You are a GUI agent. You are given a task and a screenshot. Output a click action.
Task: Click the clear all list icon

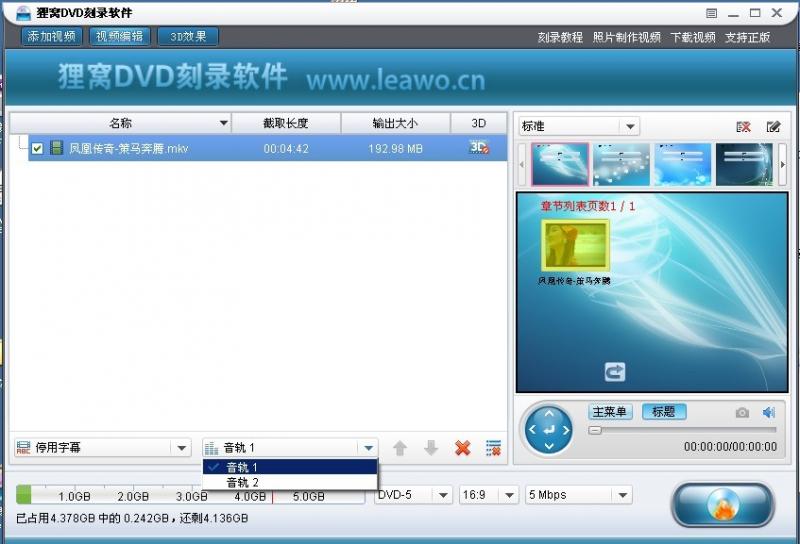[x=493, y=448]
